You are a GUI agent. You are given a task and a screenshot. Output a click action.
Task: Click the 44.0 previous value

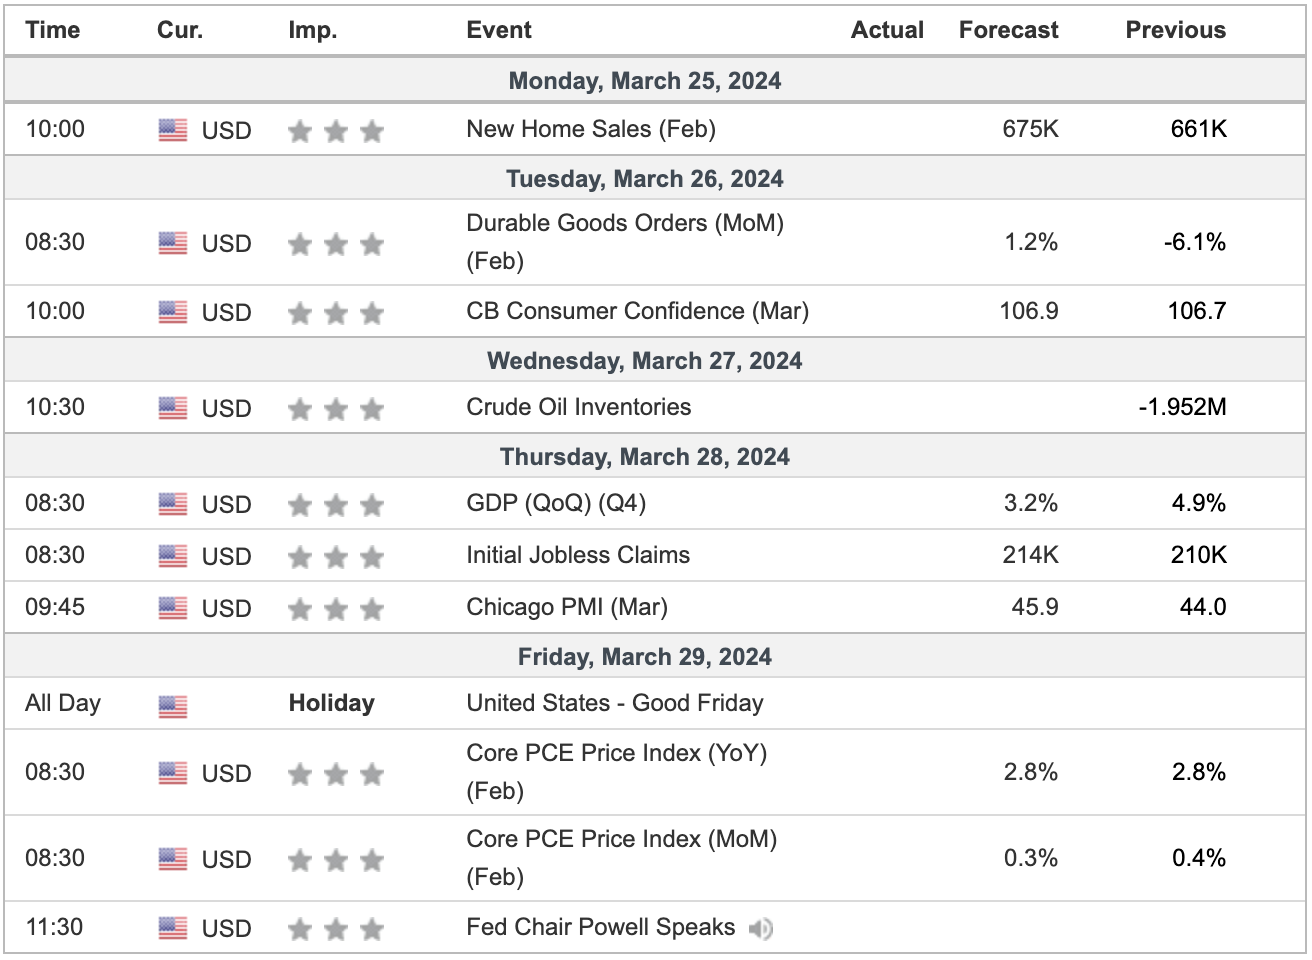click(x=1203, y=607)
